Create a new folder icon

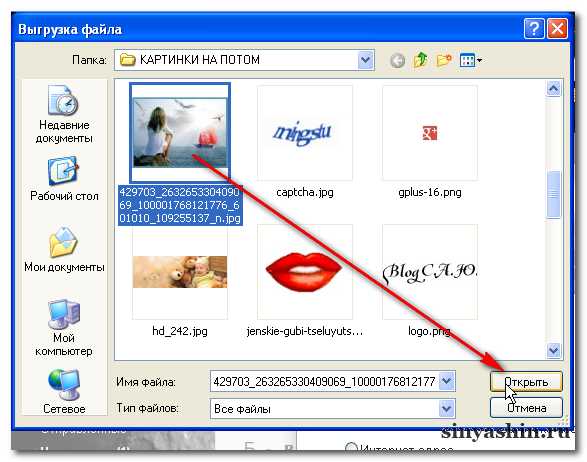point(444,60)
